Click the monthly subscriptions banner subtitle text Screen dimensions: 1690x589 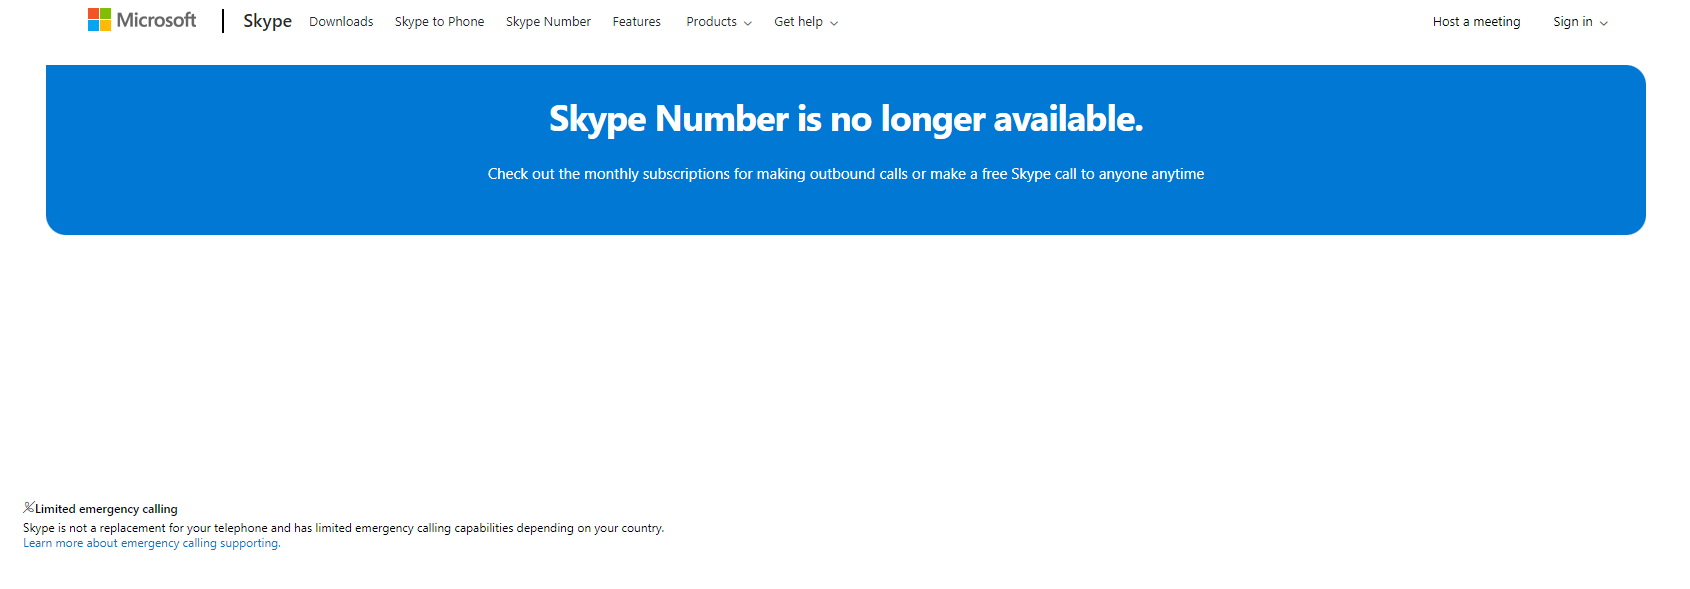click(845, 174)
